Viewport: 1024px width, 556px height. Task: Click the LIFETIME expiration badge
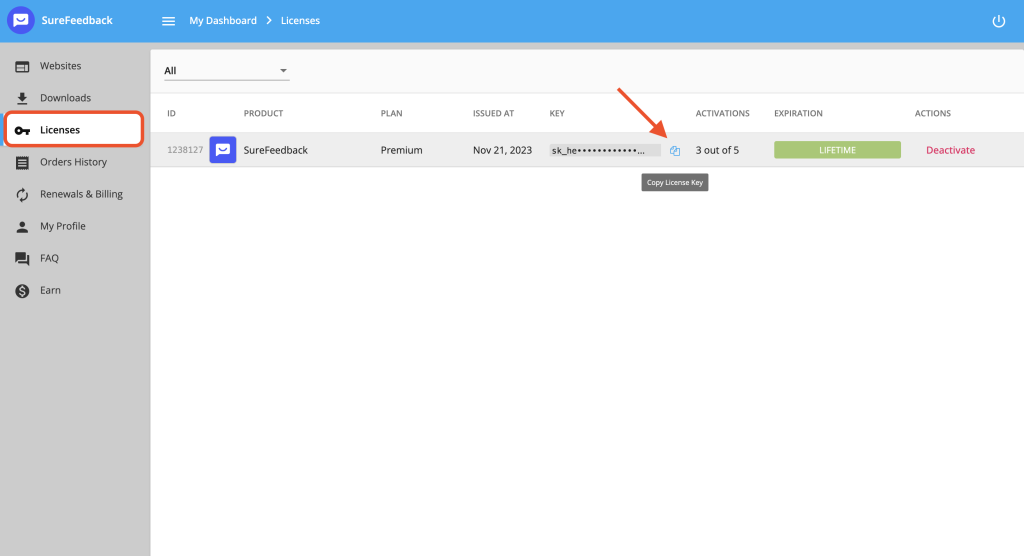837,150
